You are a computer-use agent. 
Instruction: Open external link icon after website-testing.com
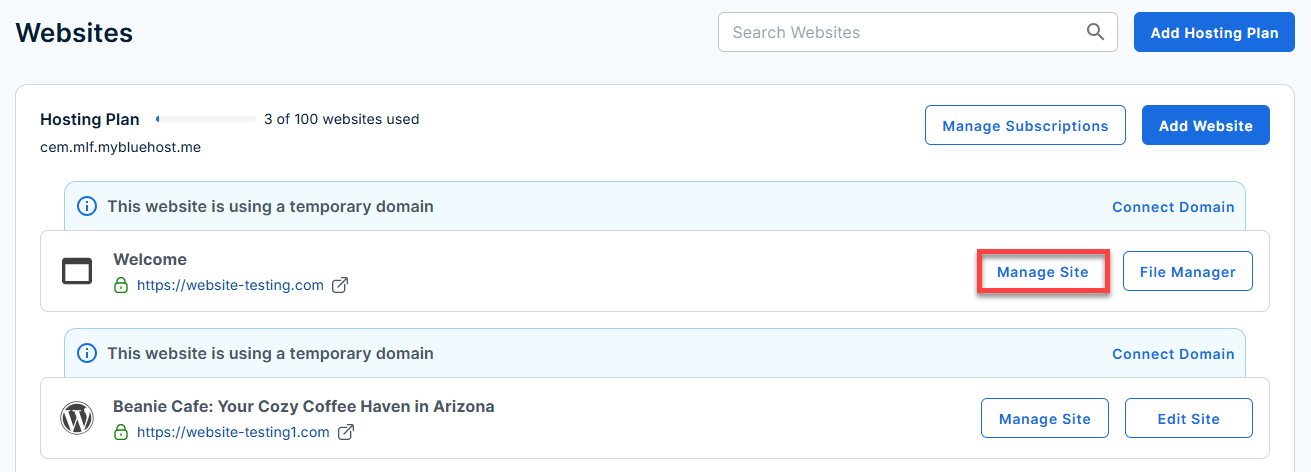click(x=340, y=285)
